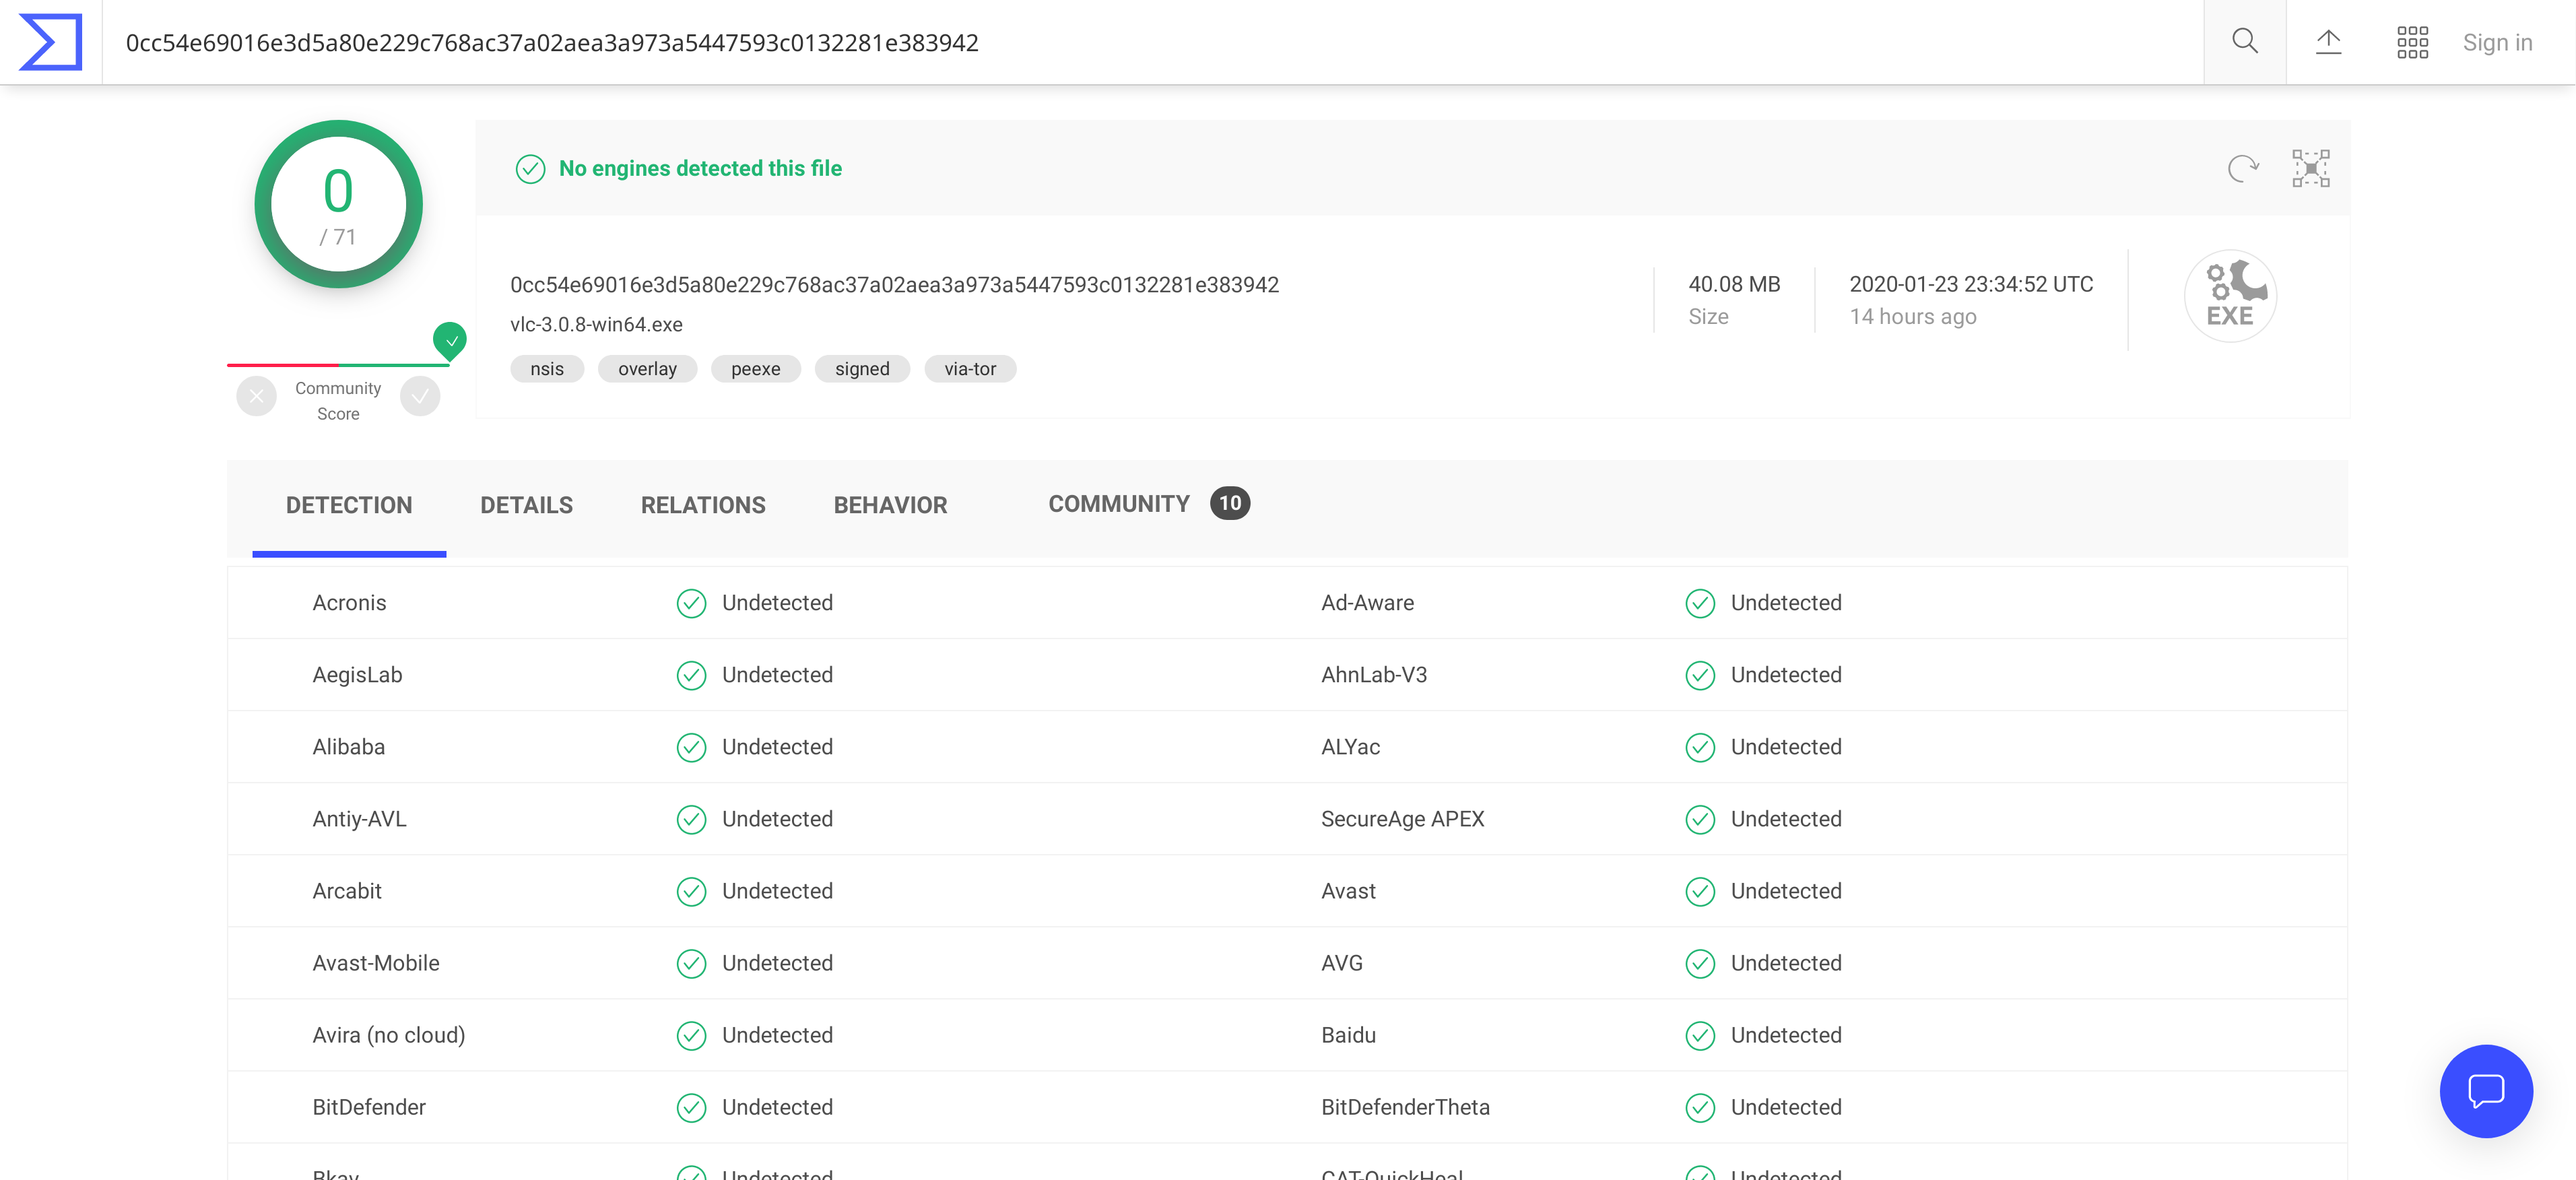
Task: Click the VirusTotal logo icon
Action: point(50,42)
